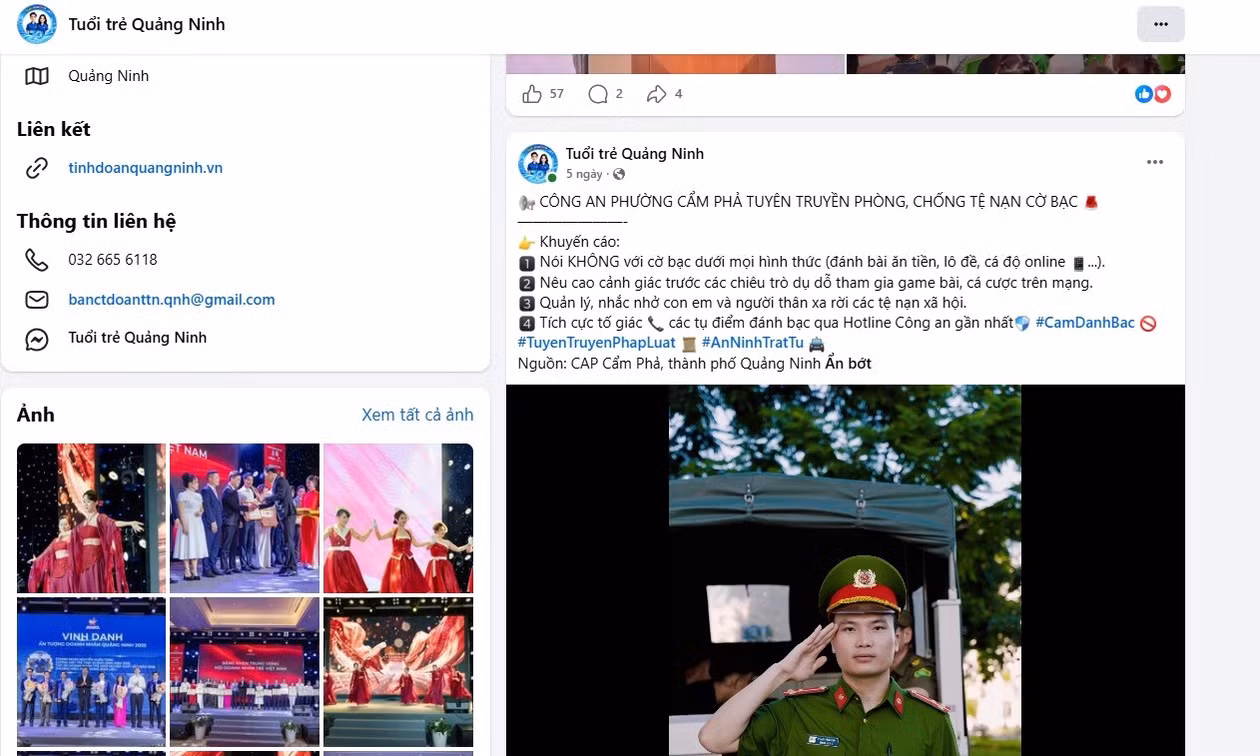The width and height of the screenshot is (1260, 756).
Task: Click the 5 ngày post timestamp
Action: coord(584,175)
